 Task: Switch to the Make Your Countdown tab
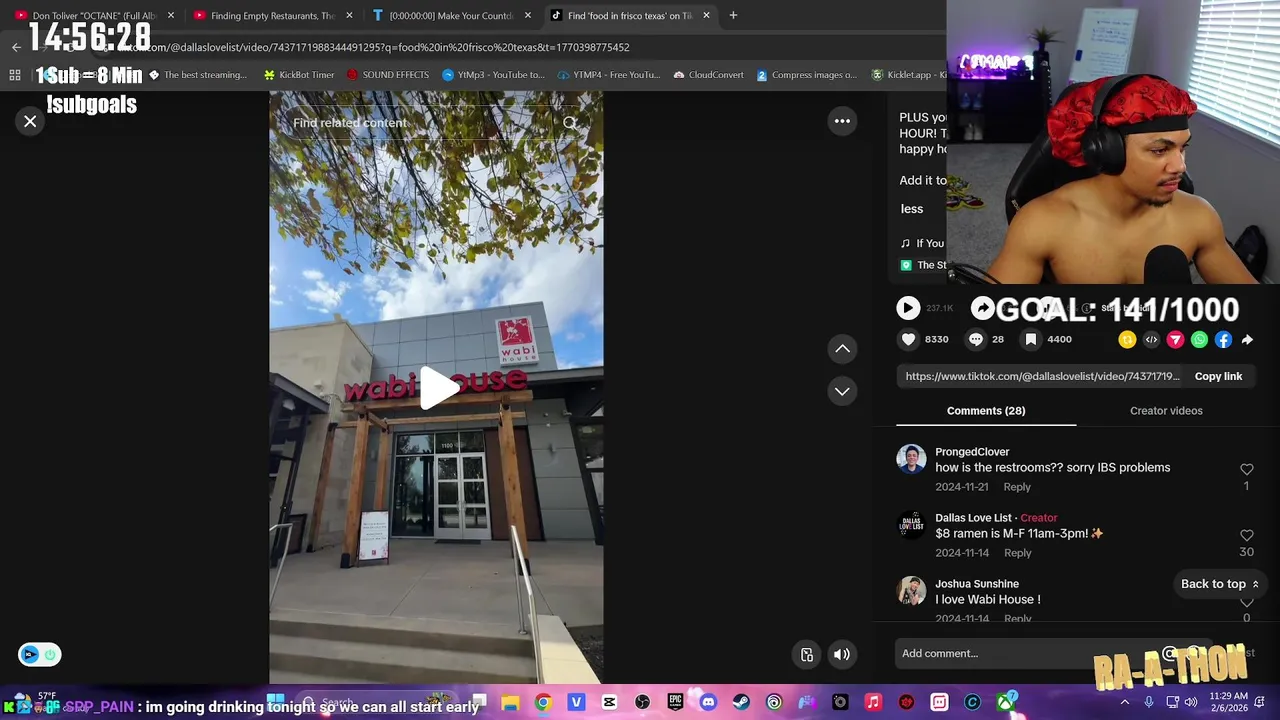[450, 15]
